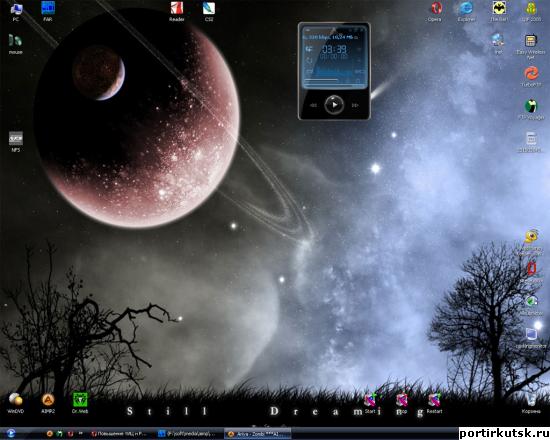550x440 pixels.
Task: Launch the FTP Voyager icon
Action: tap(531, 109)
